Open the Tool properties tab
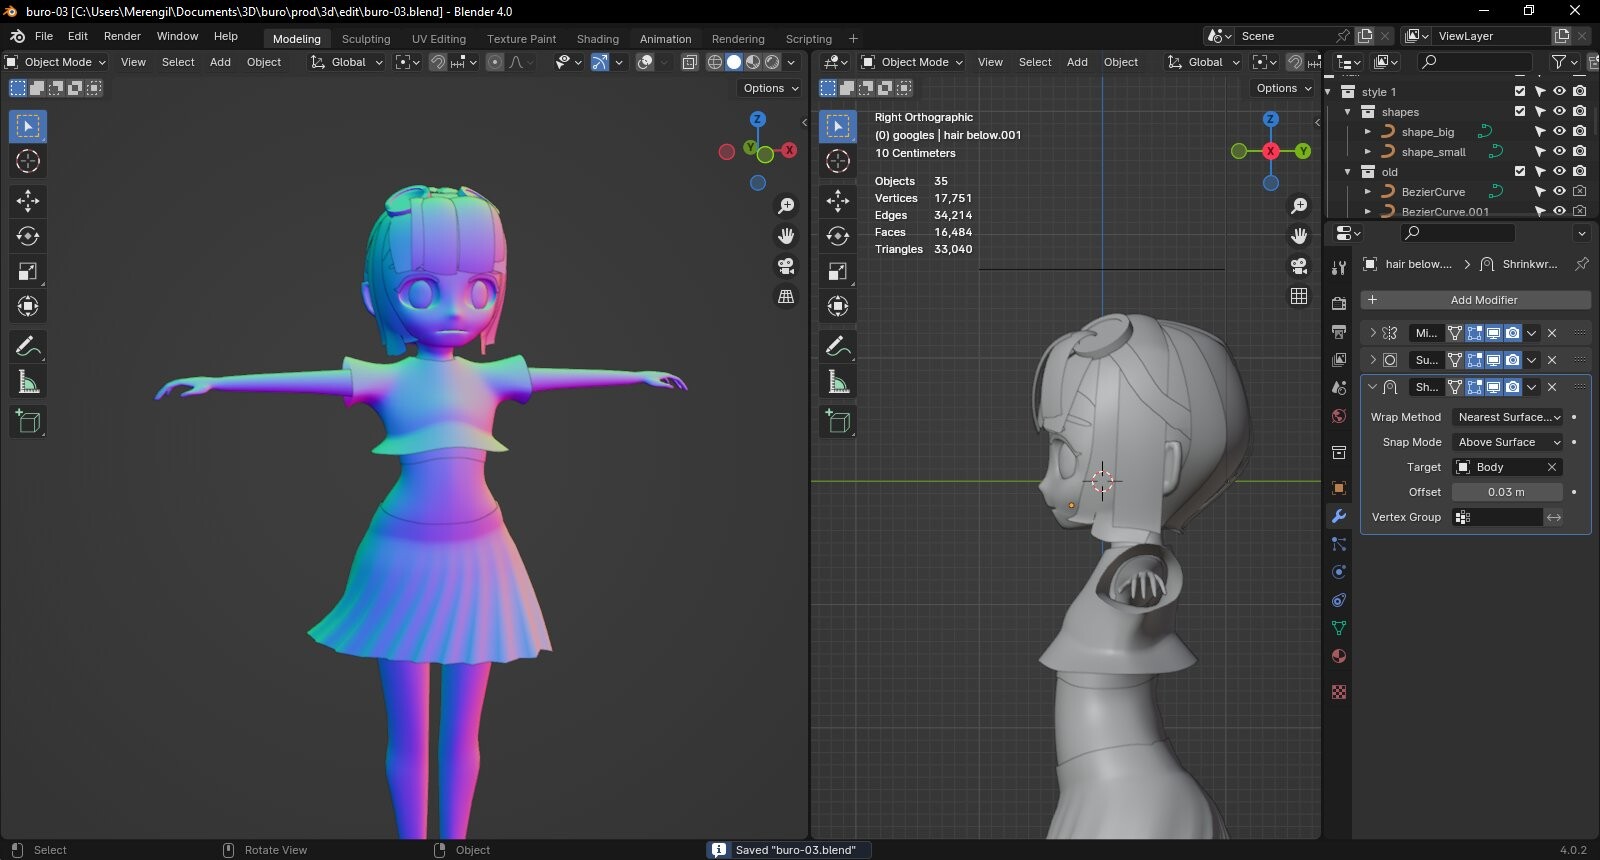Image resolution: width=1600 pixels, height=860 pixels. click(x=1339, y=267)
